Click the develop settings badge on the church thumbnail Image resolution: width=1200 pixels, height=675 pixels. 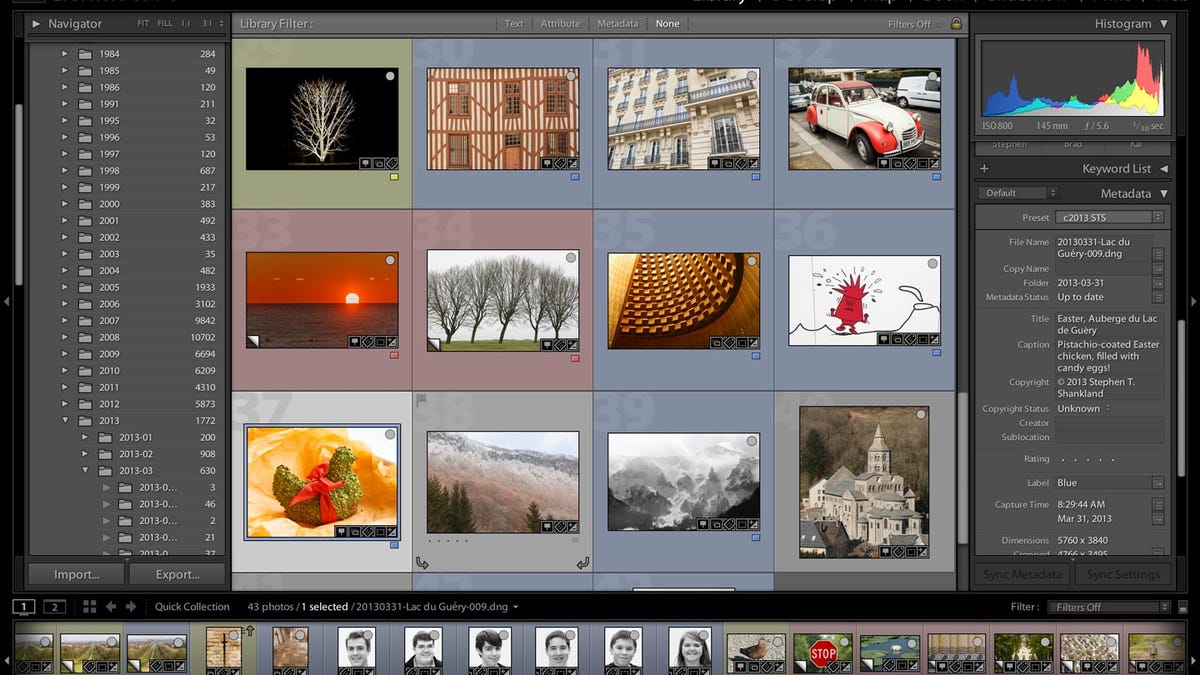[923, 551]
